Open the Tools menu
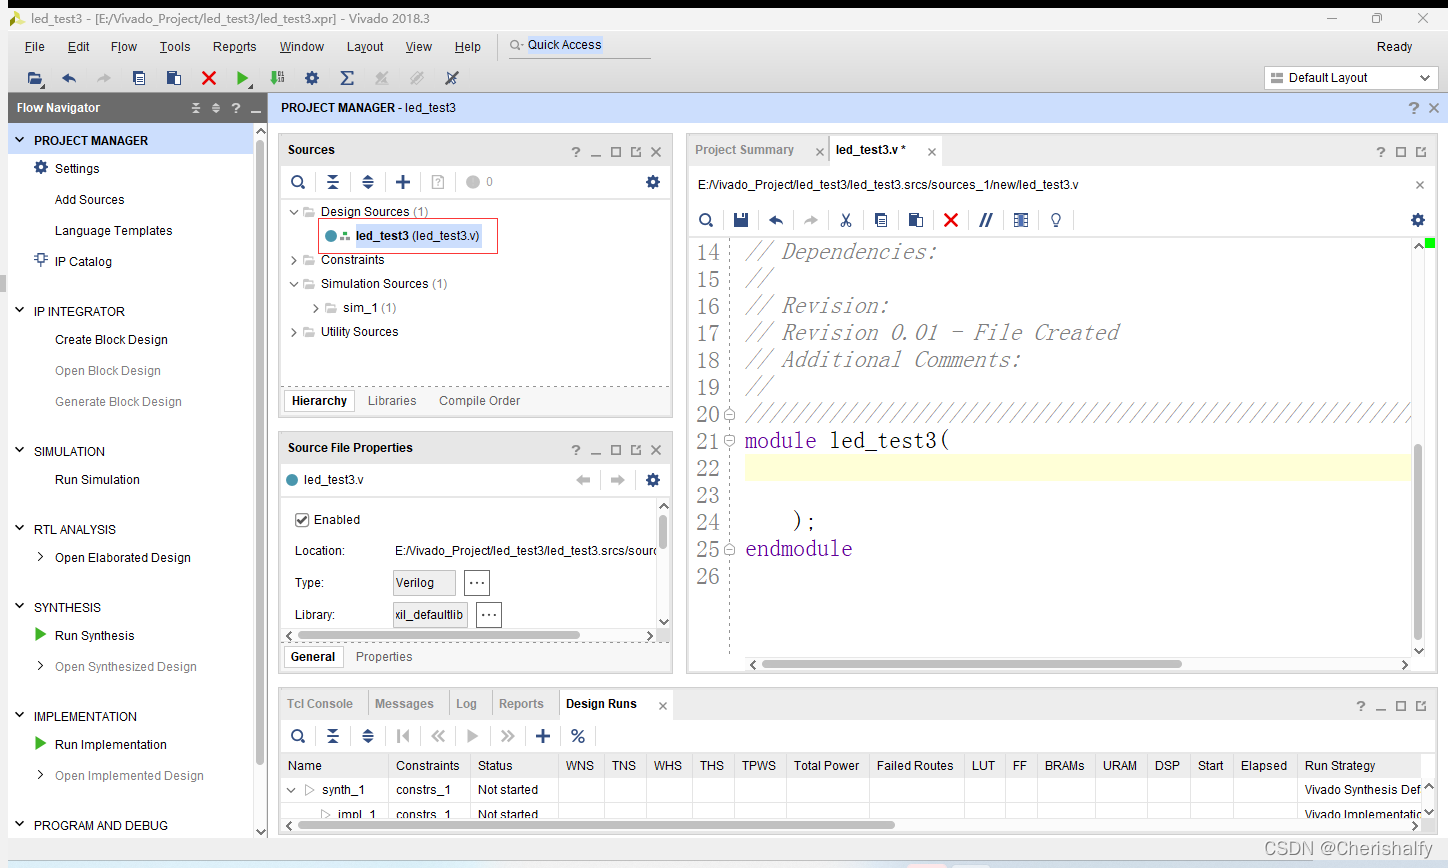 pos(175,47)
